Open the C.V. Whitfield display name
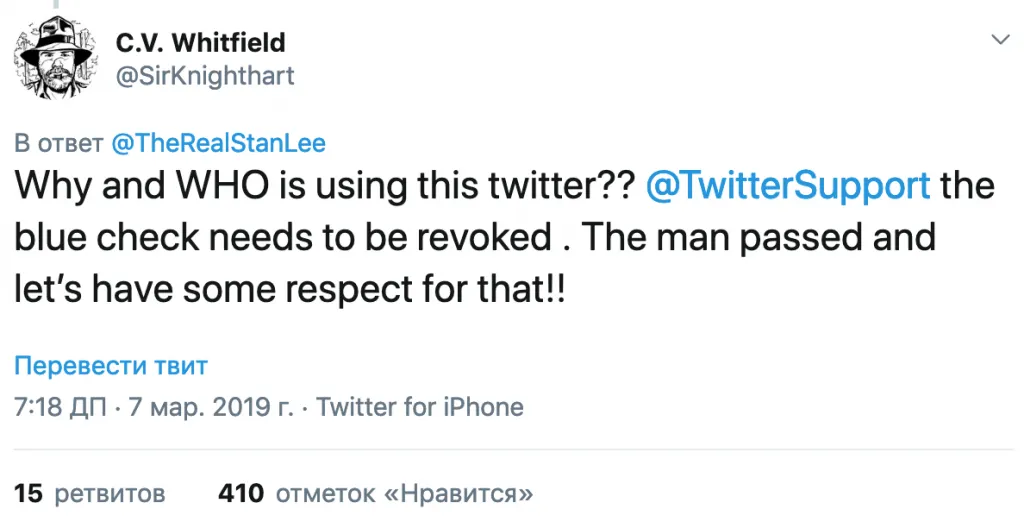This screenshot has width=1024, height=528. pyautogui.click(x=200, y=42)
